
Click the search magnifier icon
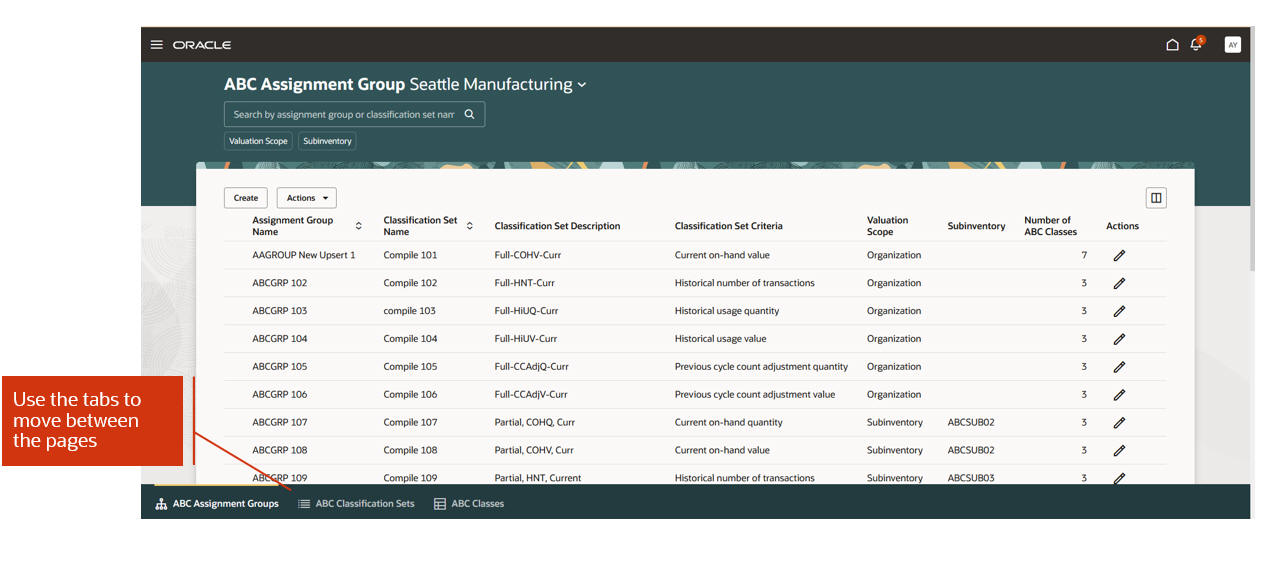point(469,114)
